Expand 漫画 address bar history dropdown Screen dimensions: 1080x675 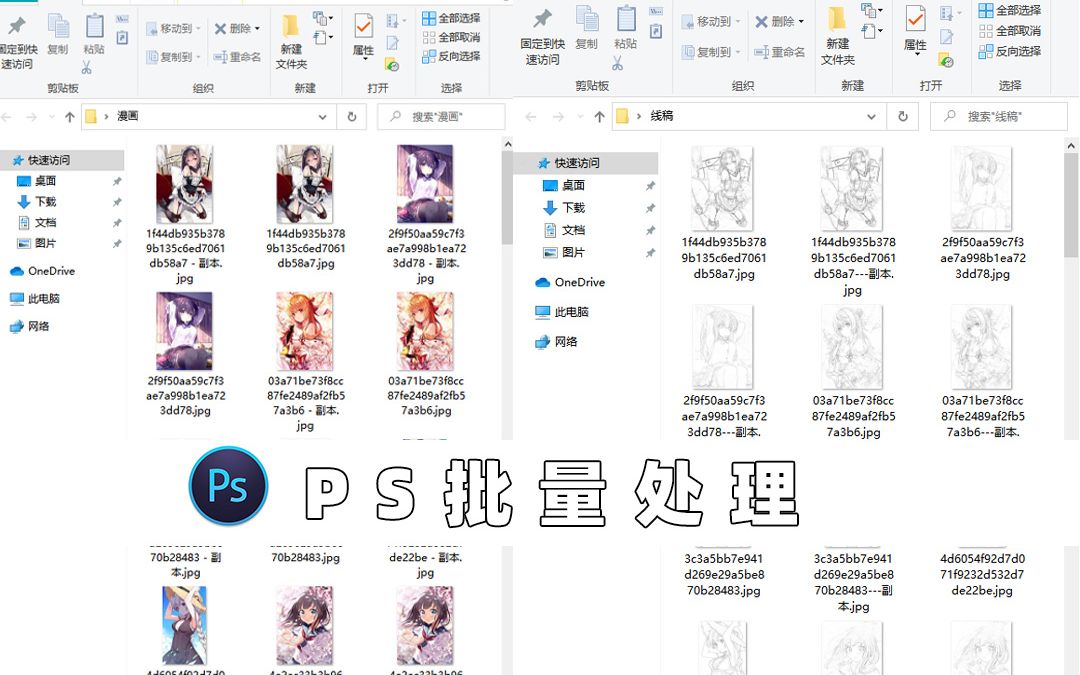[x=322, y=117]
